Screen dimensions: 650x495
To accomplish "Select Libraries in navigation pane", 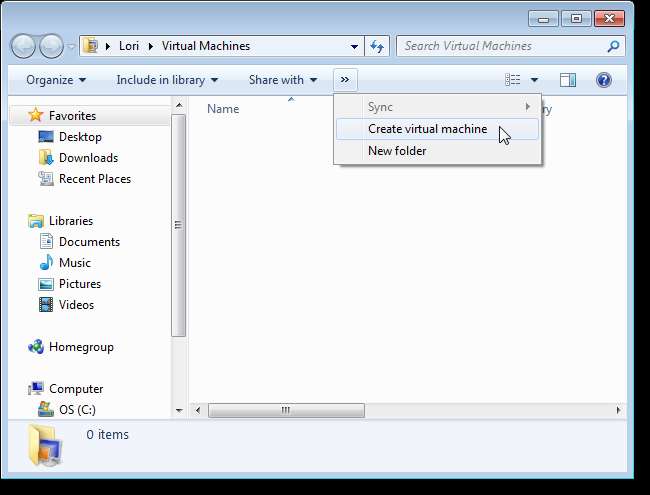I will point(70,221).
